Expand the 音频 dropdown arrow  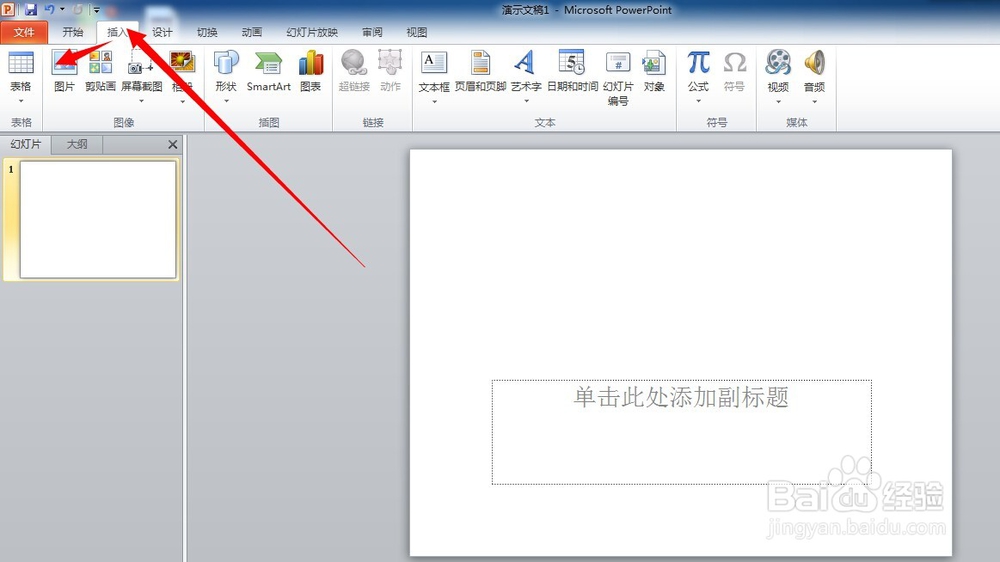814,101
